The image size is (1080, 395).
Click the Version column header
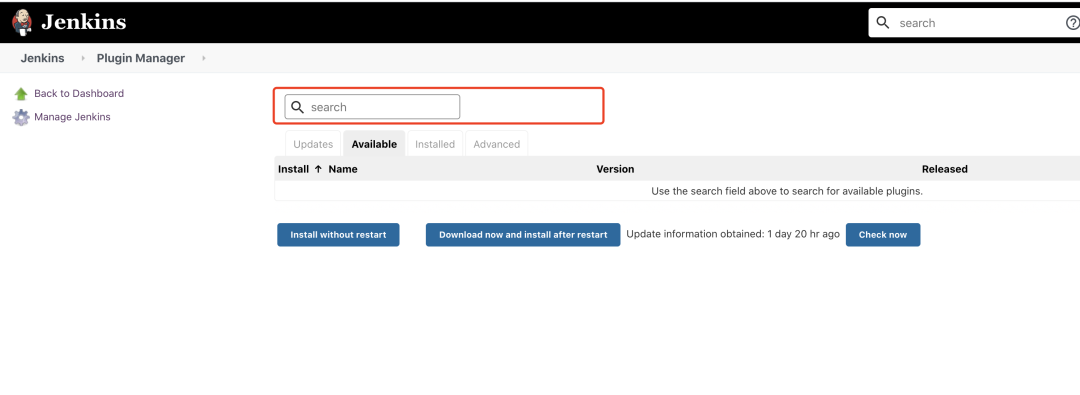click(615, 169)
